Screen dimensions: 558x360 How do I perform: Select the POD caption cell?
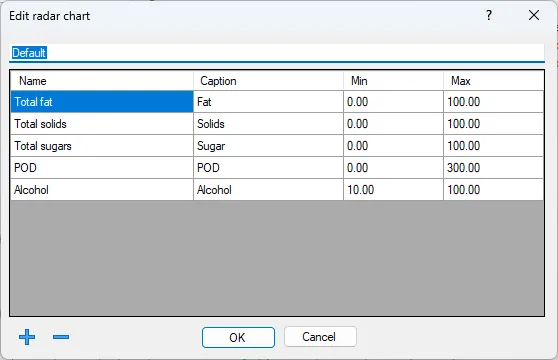pos(269,168)
